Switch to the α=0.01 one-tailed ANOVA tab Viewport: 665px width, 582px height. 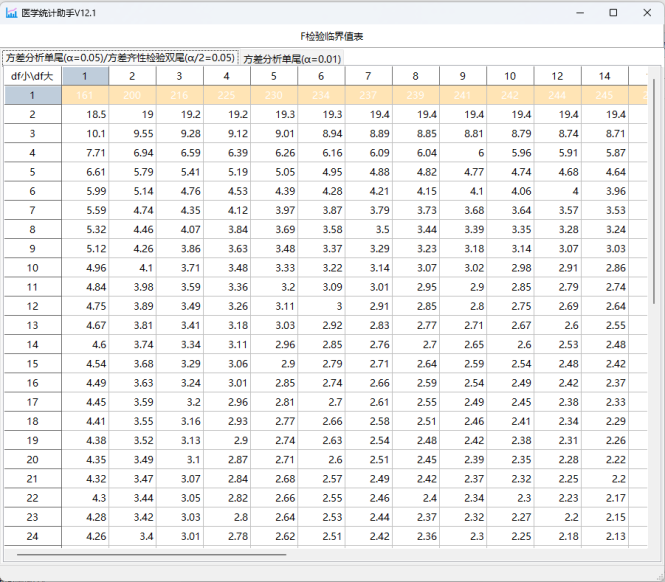click(x=292, y=59)
